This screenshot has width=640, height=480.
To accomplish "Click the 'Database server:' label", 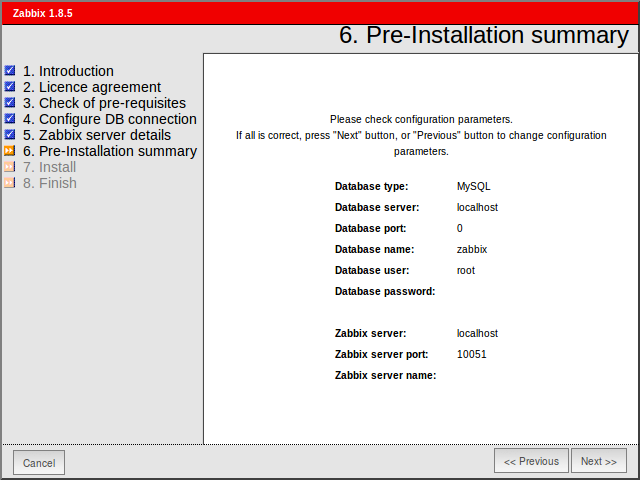I will [x=377, y=207].
